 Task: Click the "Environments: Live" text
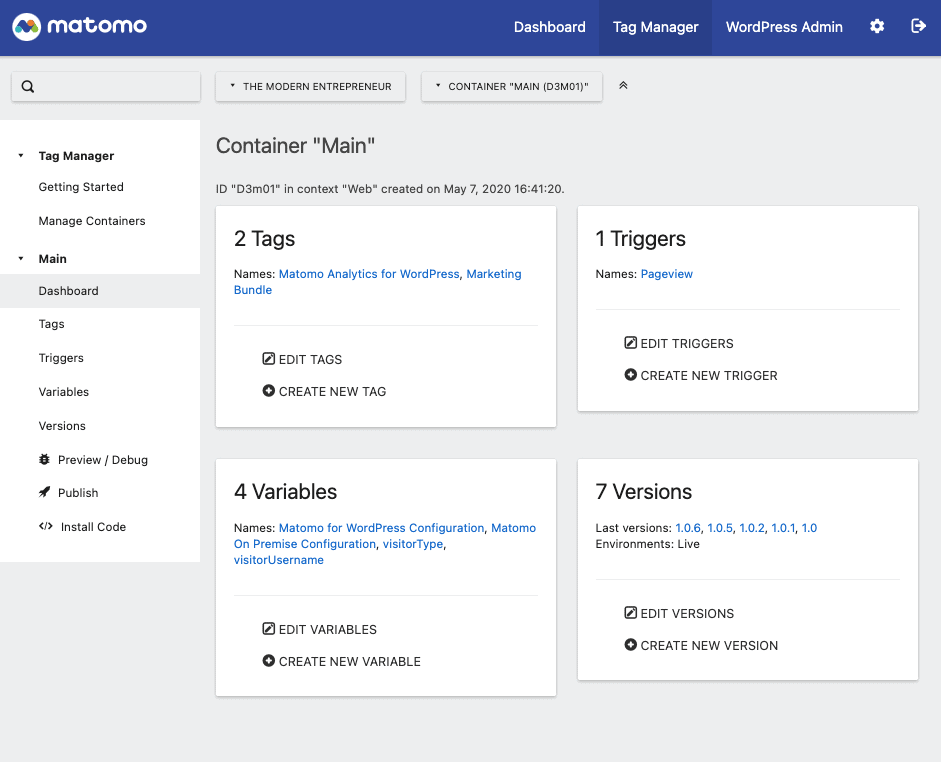pyautogui.click(x=648, y=544)
